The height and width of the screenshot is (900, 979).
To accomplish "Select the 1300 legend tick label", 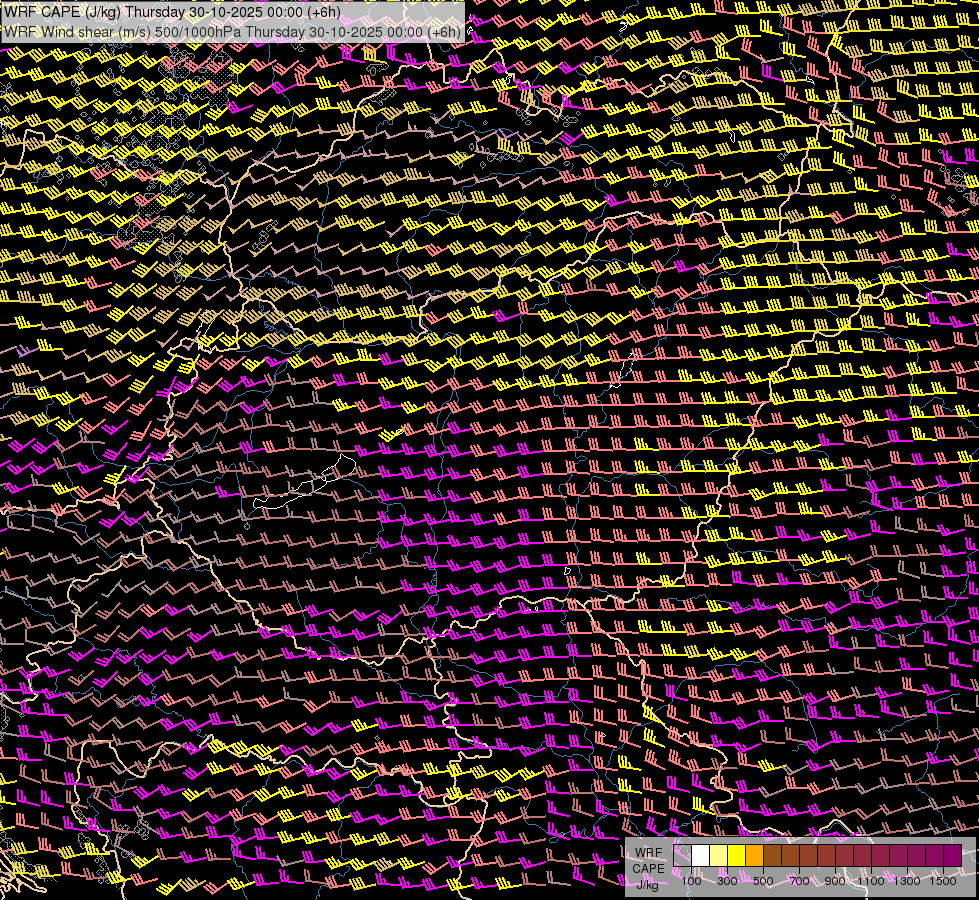I will (908, 880).
